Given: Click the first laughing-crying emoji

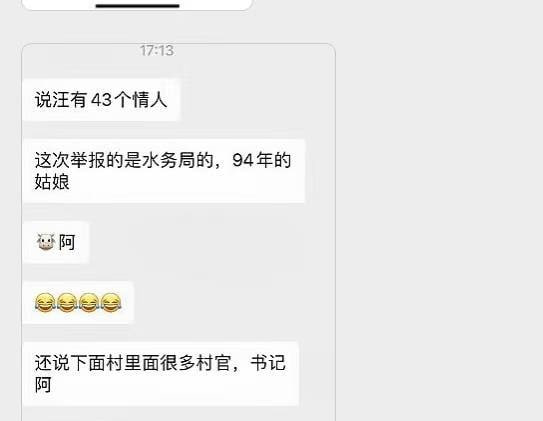Looking at the screenshot, I should click(45, 303).
